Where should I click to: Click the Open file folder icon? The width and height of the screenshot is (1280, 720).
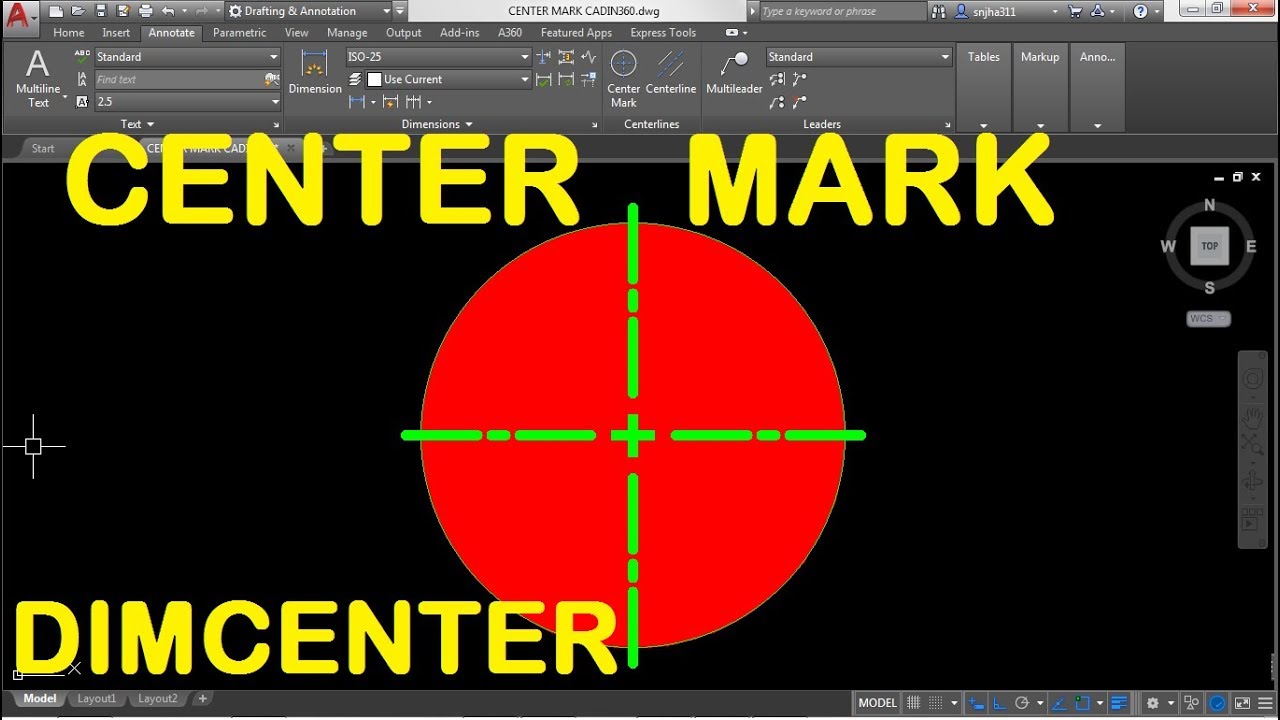(78, 11)
